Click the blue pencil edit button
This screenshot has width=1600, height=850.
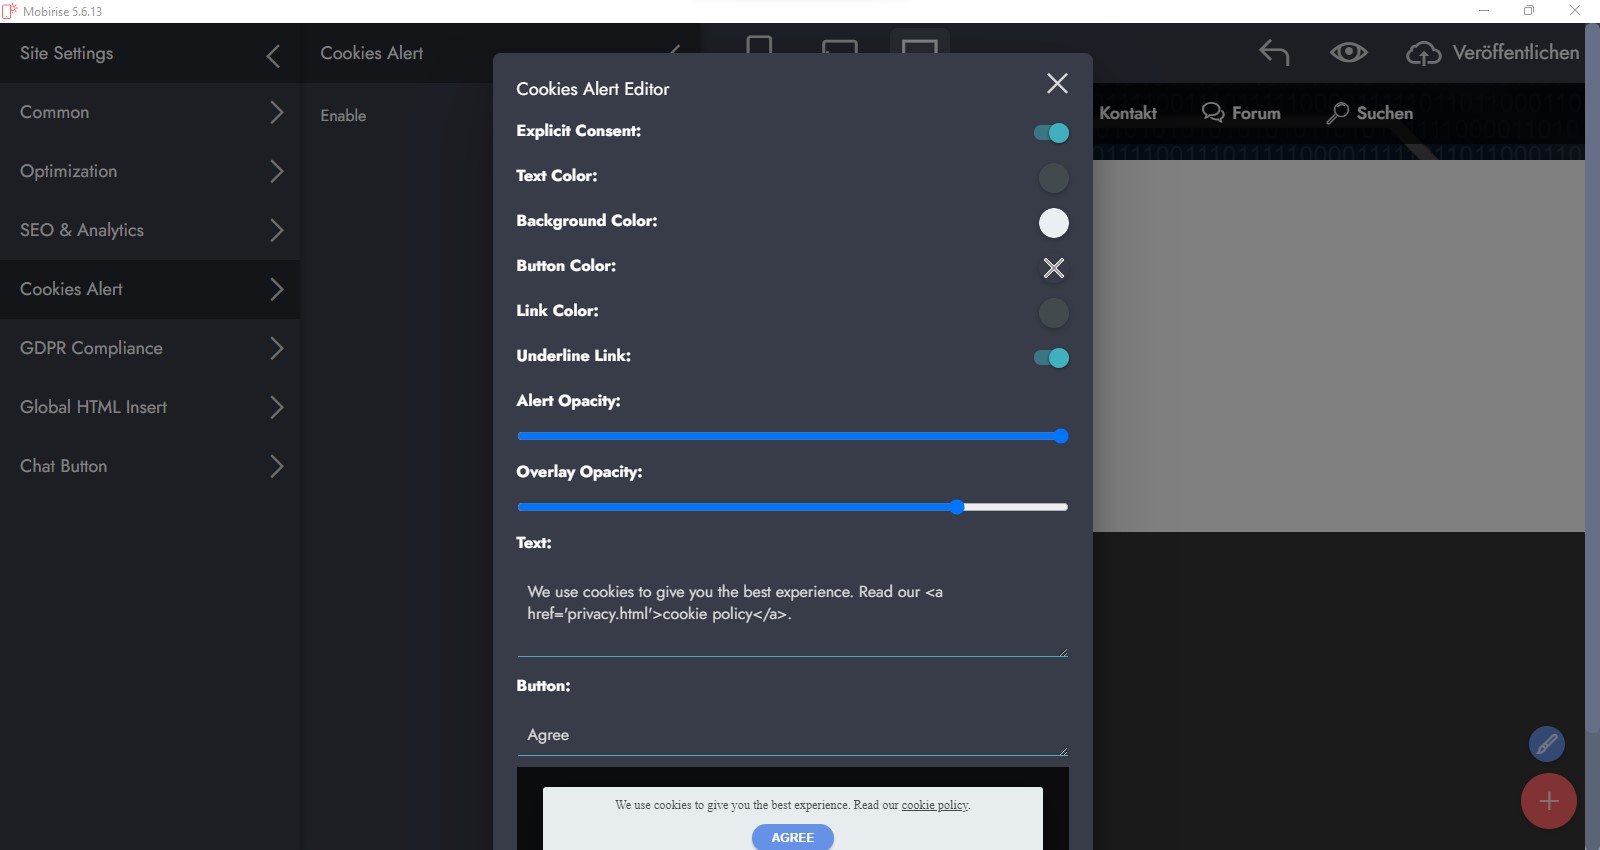point(1546,744)
